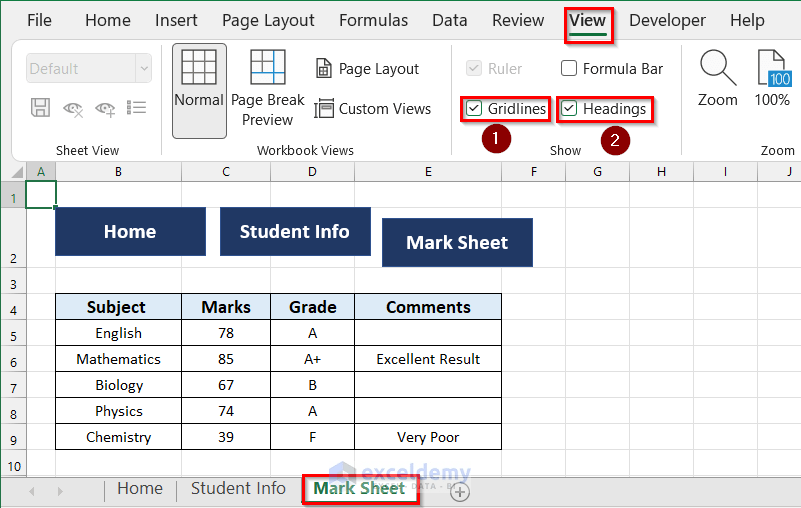Select the grade cell showing B

point(313,385)
